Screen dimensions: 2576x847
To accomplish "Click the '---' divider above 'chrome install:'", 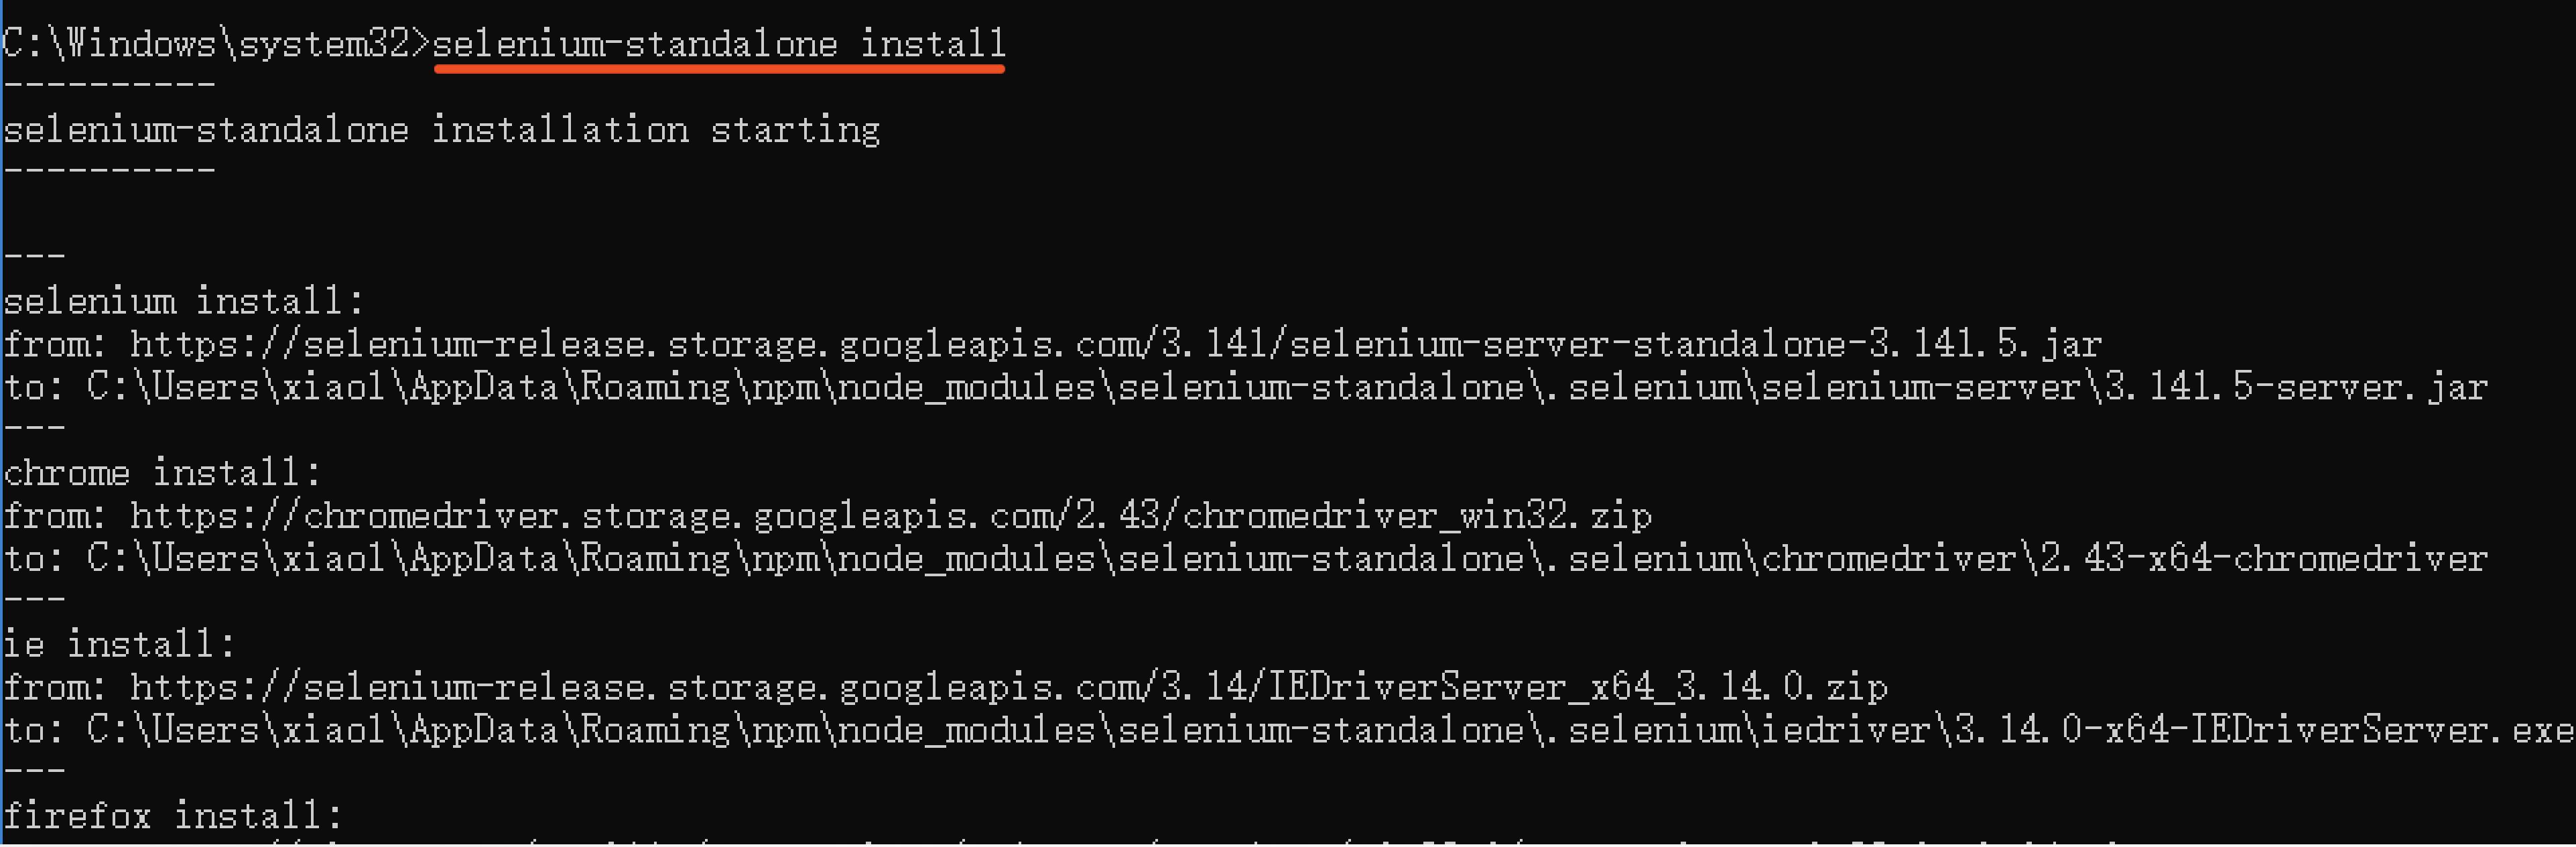I will (34, 428).
